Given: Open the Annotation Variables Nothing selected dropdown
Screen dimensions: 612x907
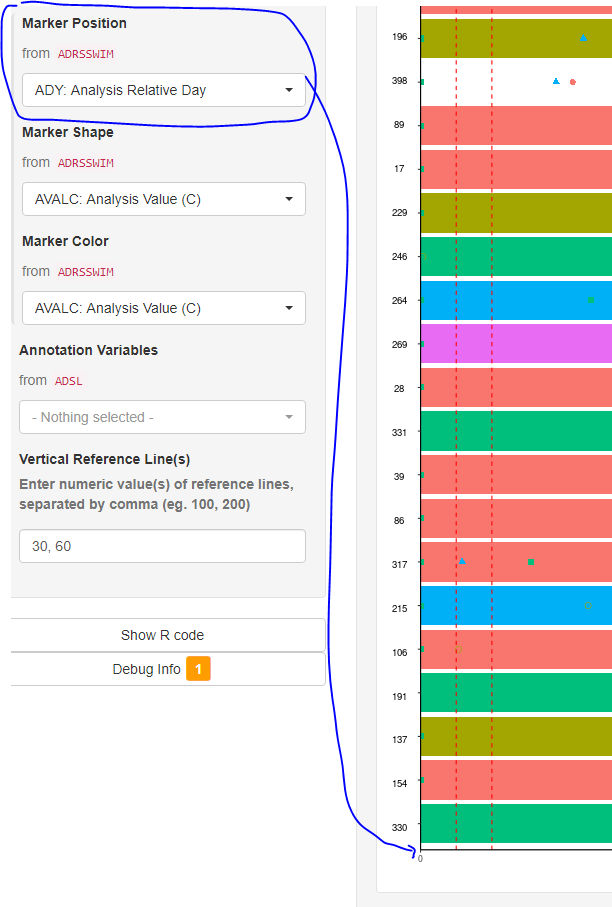Looking at the screenshot, I should (x=162, y=417).
